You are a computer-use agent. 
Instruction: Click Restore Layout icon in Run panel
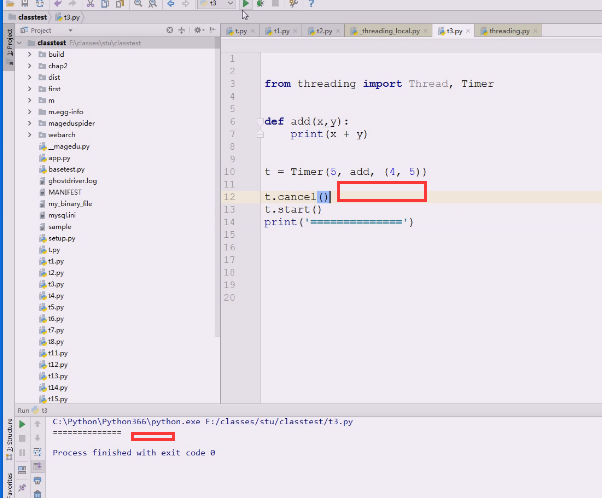pyautogui.click(x=22, y=470)
